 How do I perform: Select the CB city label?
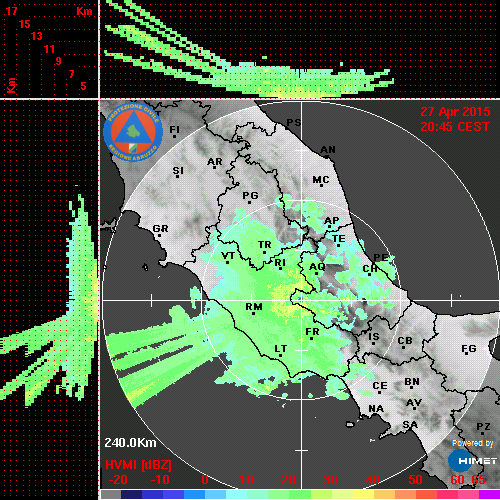pos(405,341)
